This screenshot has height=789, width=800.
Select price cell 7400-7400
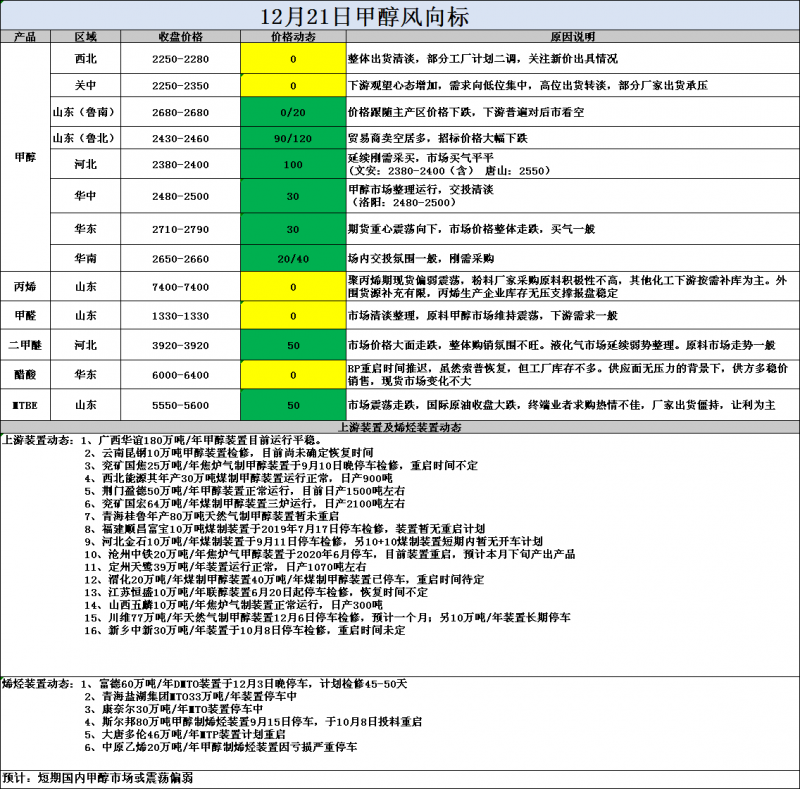(180, 287)
